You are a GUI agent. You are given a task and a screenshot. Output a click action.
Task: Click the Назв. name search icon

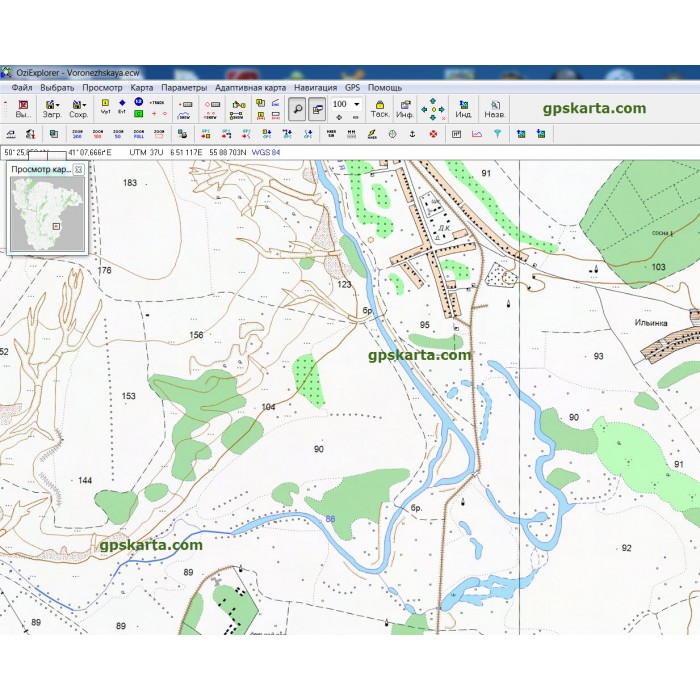point(495,108)
